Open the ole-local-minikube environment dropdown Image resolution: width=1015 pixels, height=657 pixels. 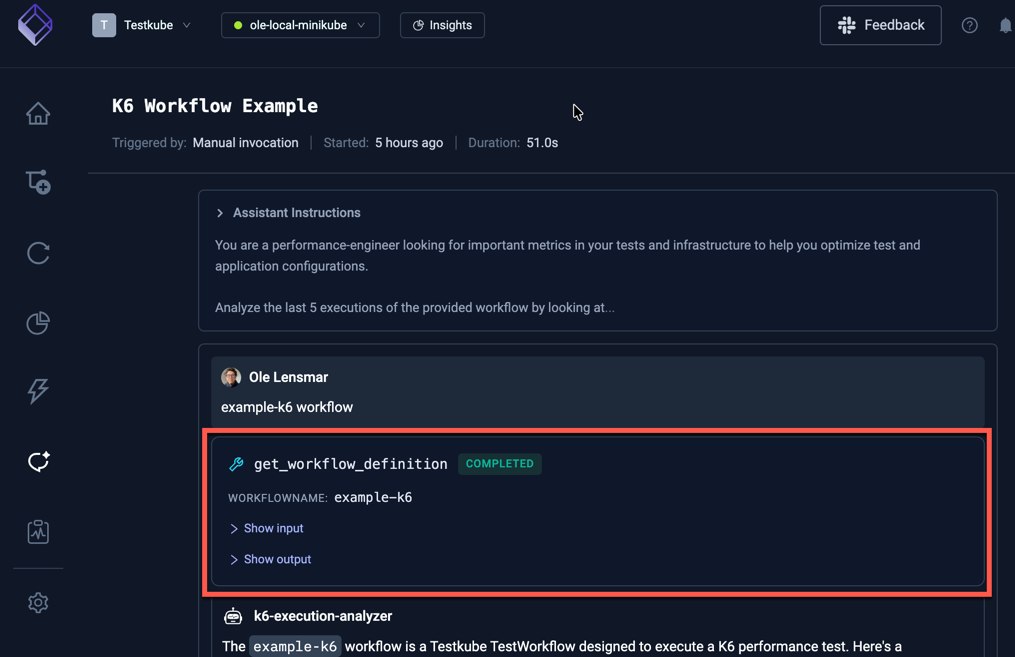tap(300, 25)
